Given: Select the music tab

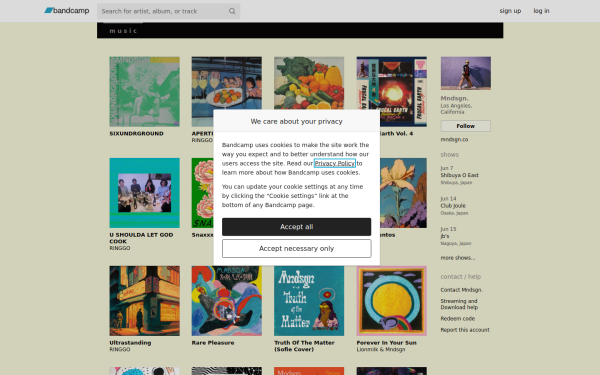Looking at the screenshot, I should [x=123, y=31].
